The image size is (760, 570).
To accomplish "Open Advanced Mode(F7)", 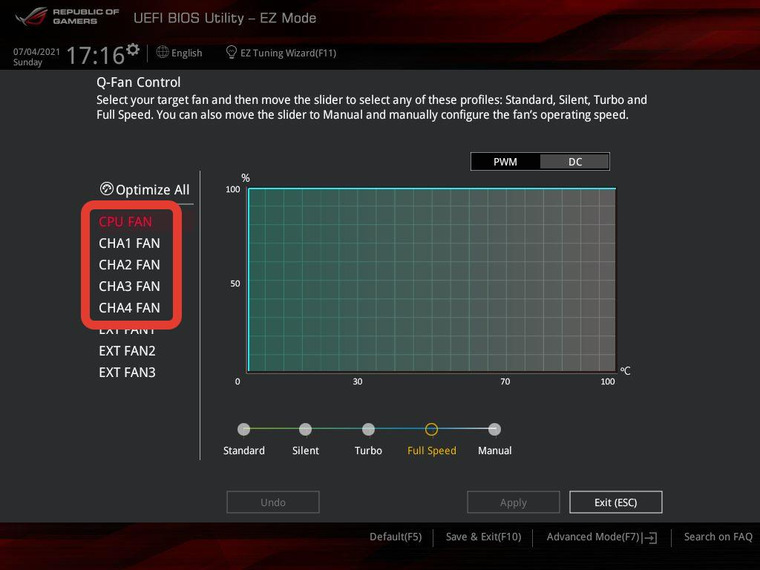I will click(x=593, y=537).
